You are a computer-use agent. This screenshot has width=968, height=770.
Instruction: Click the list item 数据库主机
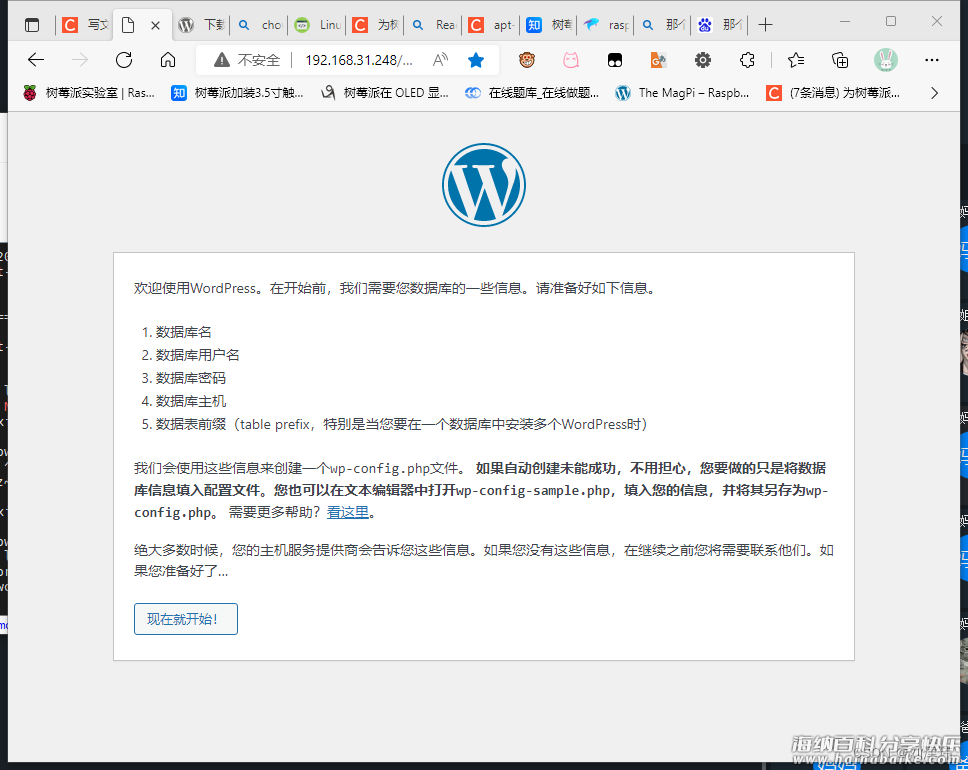191,401
